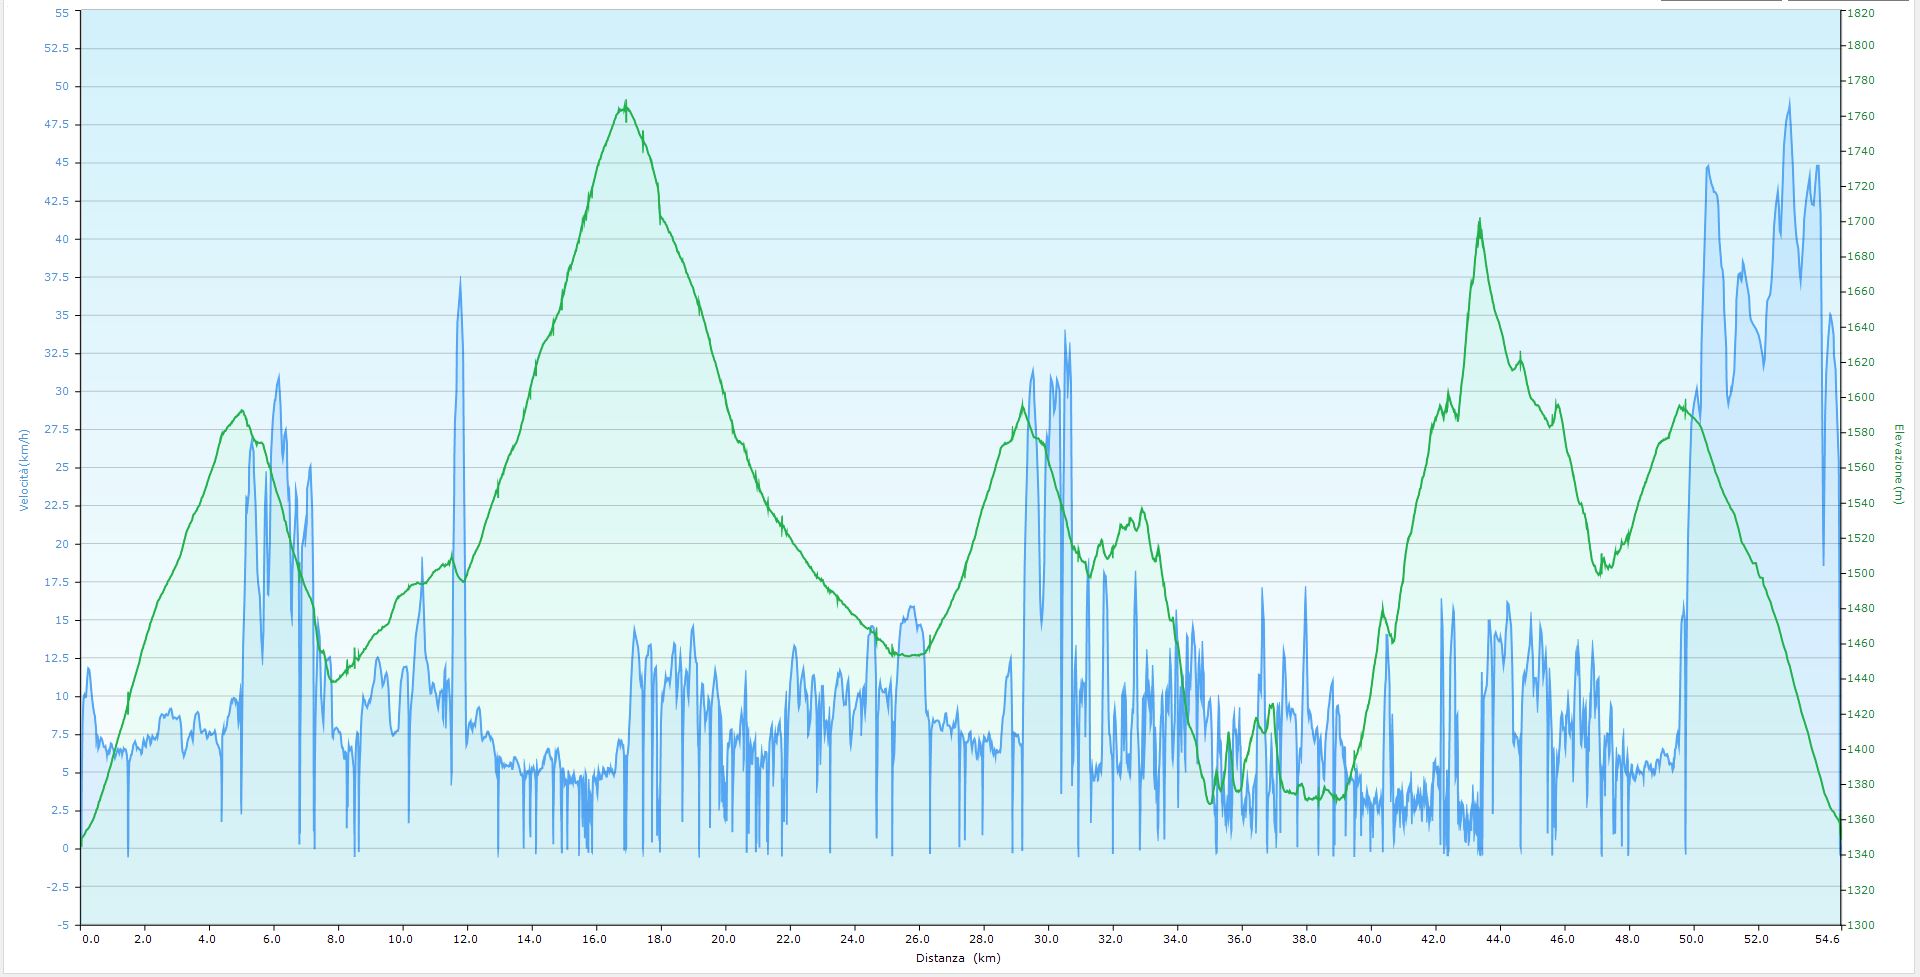Click the blue speed spike near 12 km
The width and height of the screenshot is (1920, 977).
[x=460, y=279]
